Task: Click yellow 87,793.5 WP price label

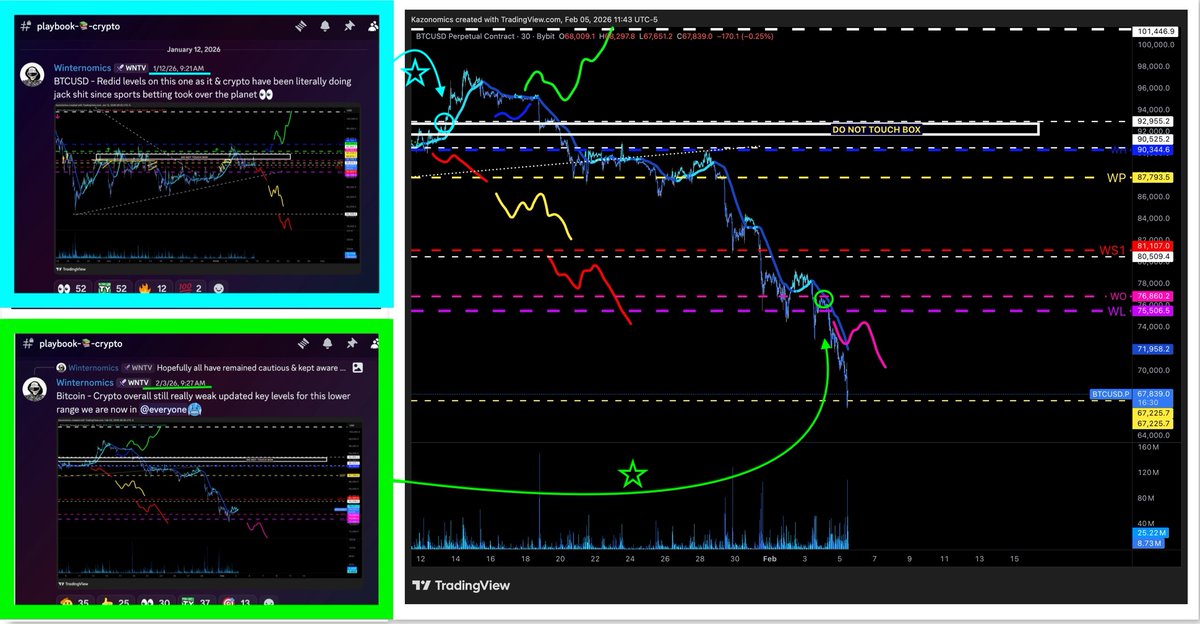Action: point(1155,178)
